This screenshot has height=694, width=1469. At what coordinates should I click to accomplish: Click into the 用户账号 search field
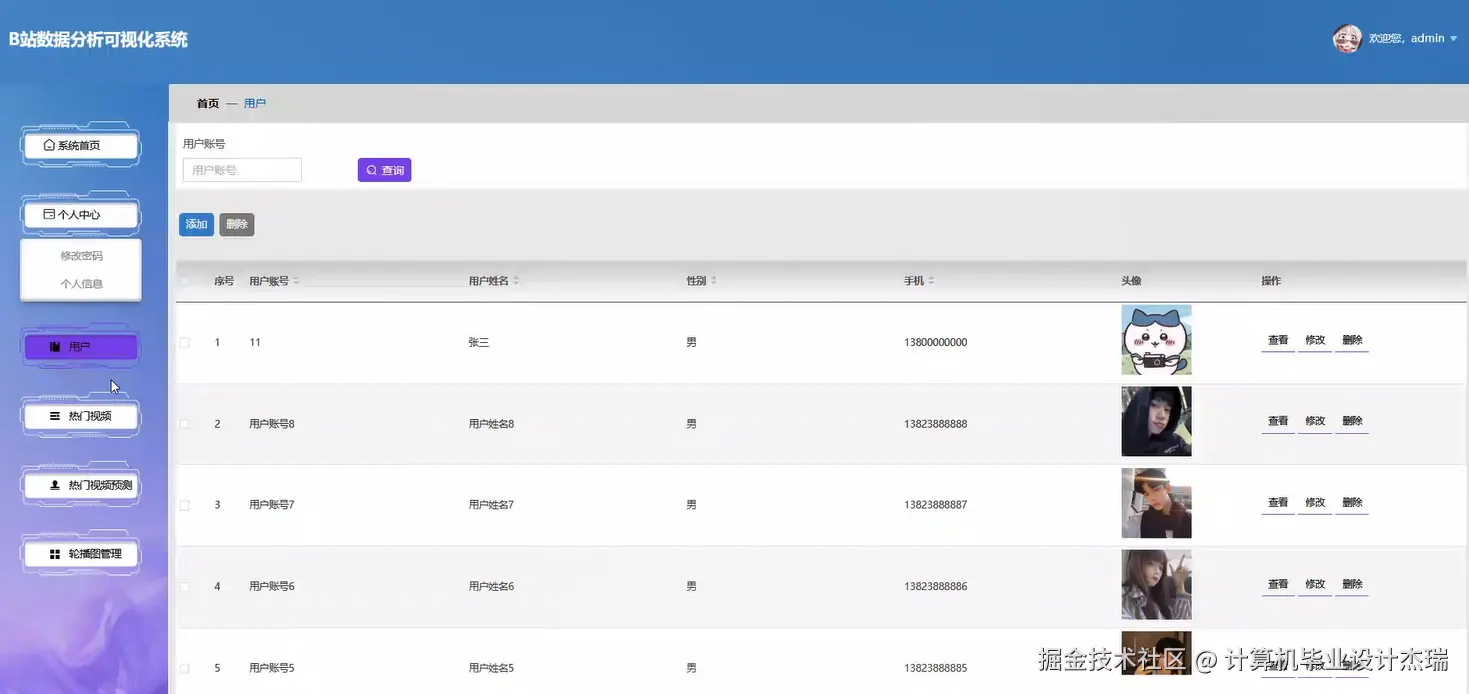[242, 170]
